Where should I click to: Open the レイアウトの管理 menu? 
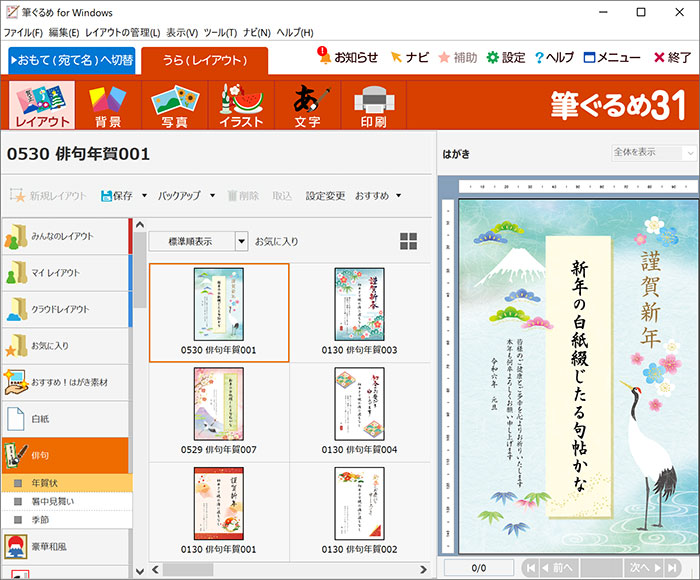point(122,33)
